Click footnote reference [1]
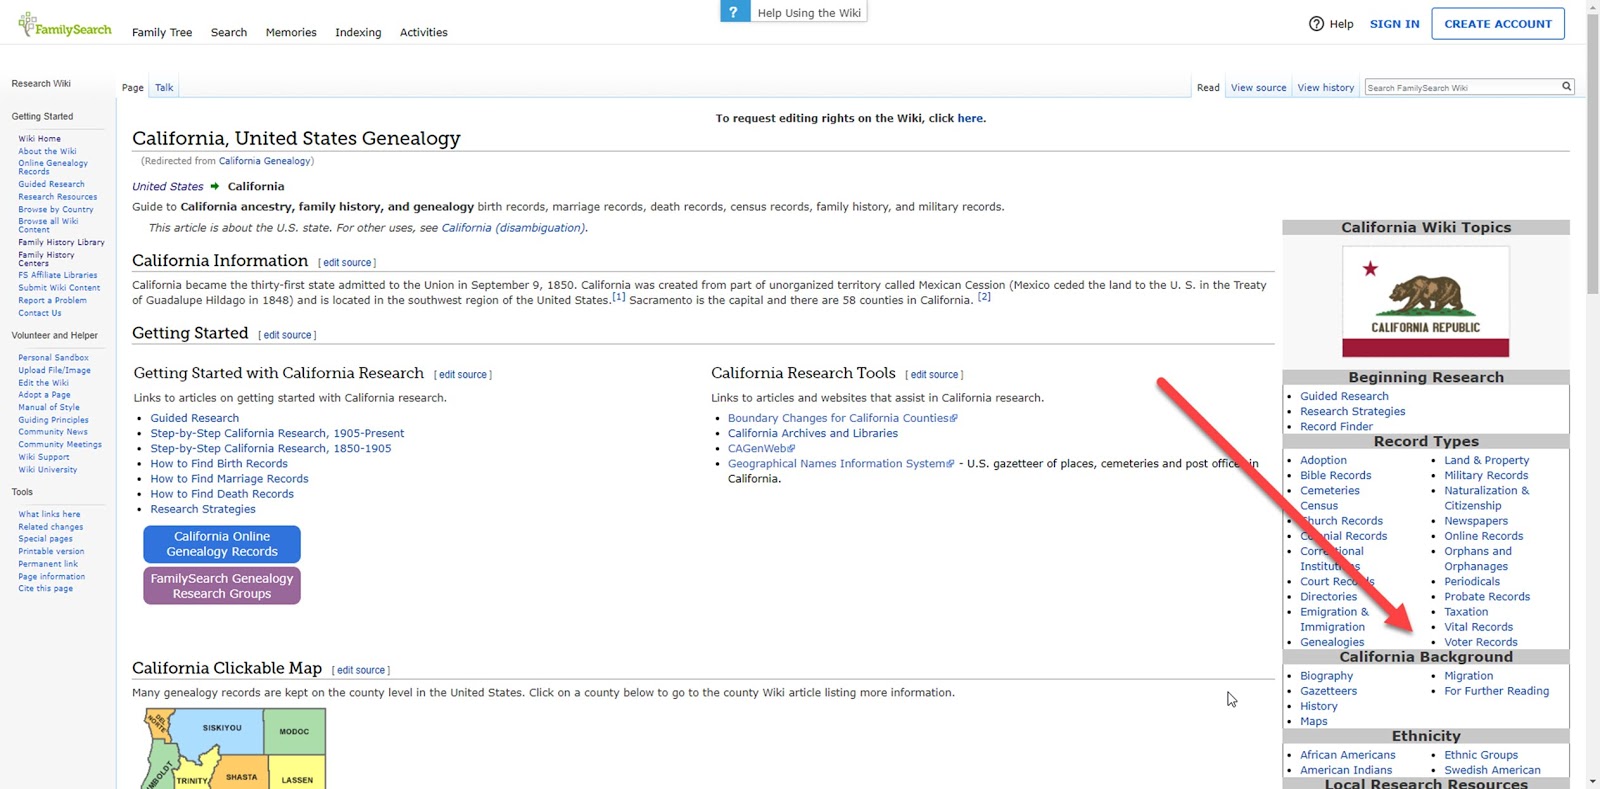This screenshot has width=1600, height=789. tap(619, 296)
